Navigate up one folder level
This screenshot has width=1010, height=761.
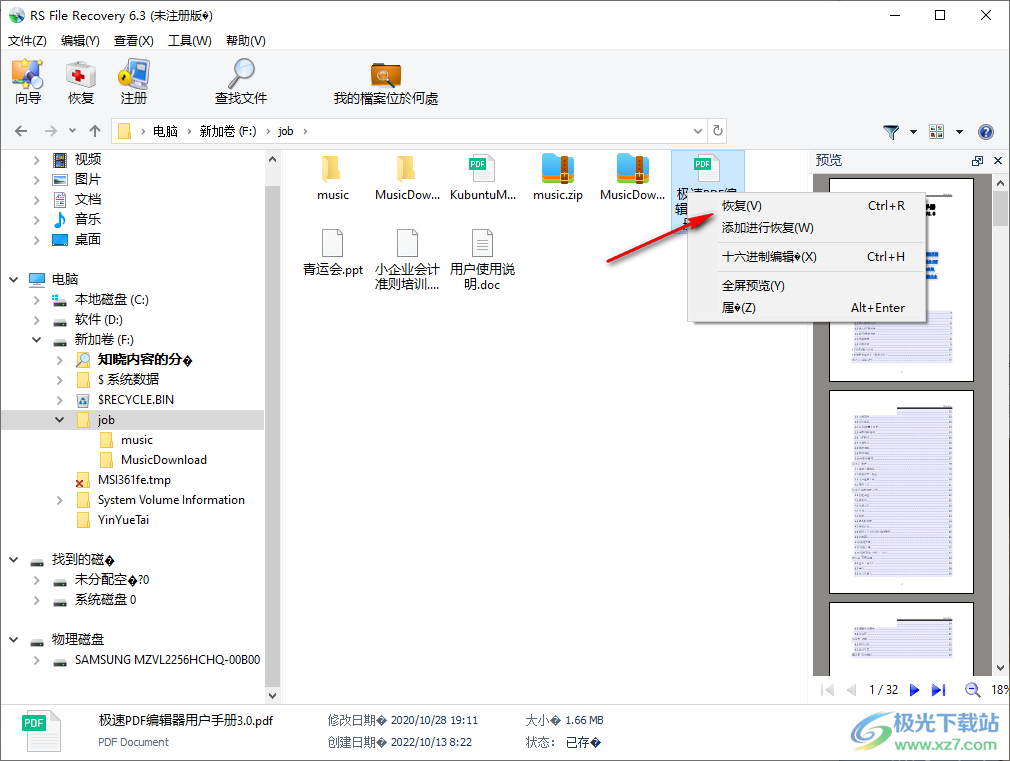(95, 131)
